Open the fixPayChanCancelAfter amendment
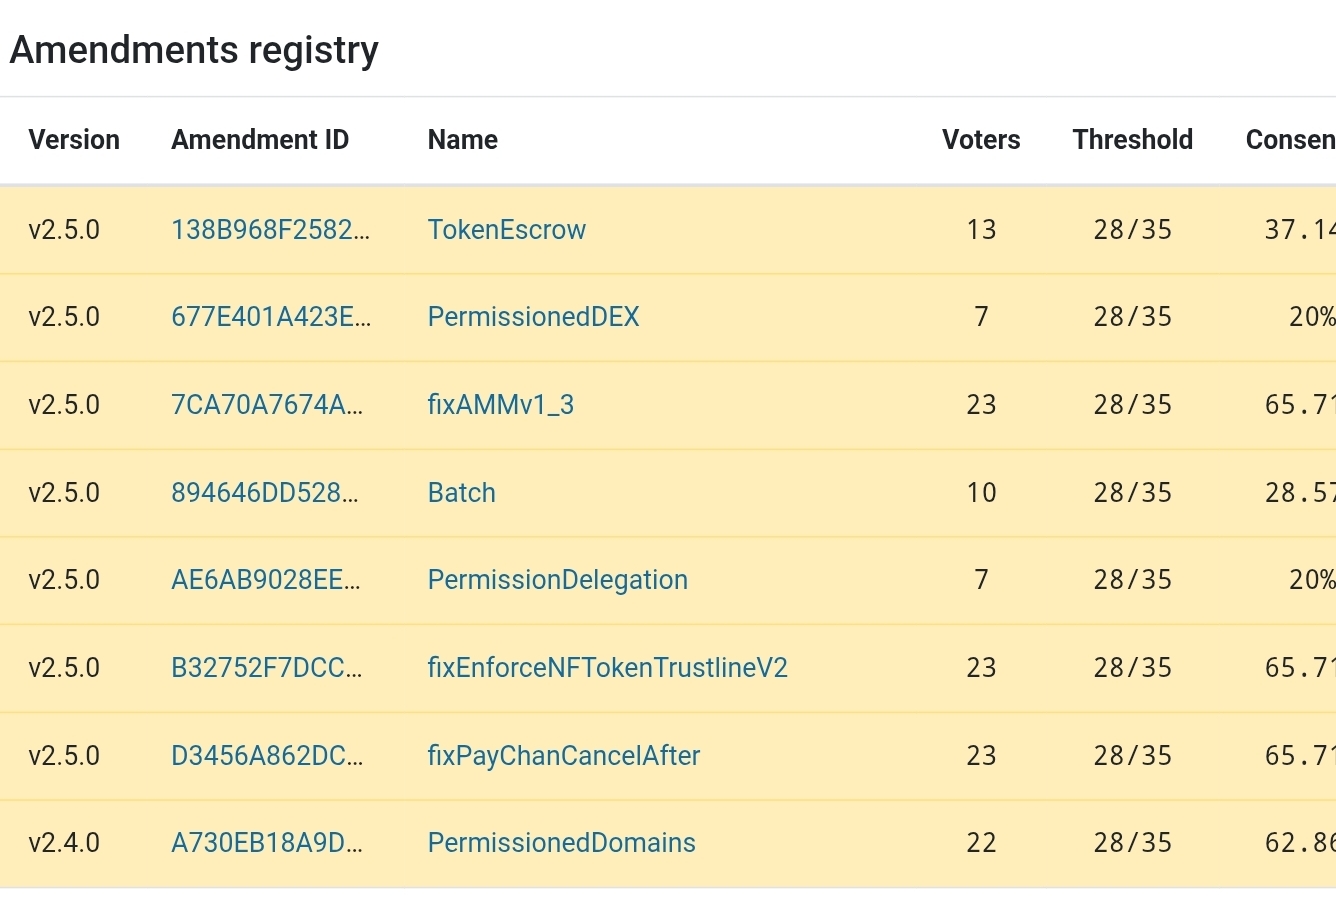The width and height of the screenshot is (1336, 904). click(564, 756)
